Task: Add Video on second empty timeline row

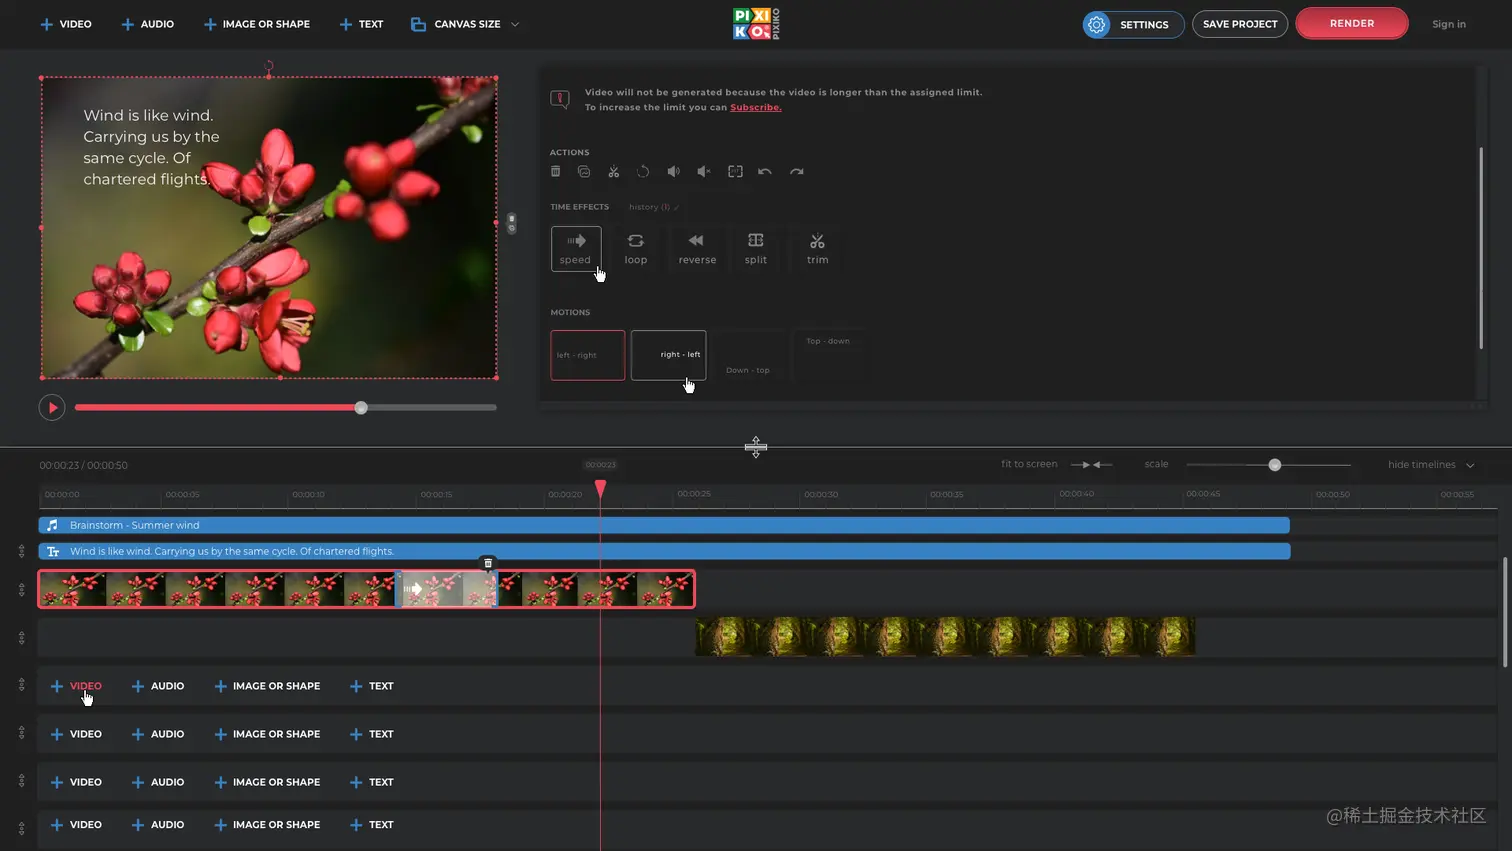Action: 76,734
